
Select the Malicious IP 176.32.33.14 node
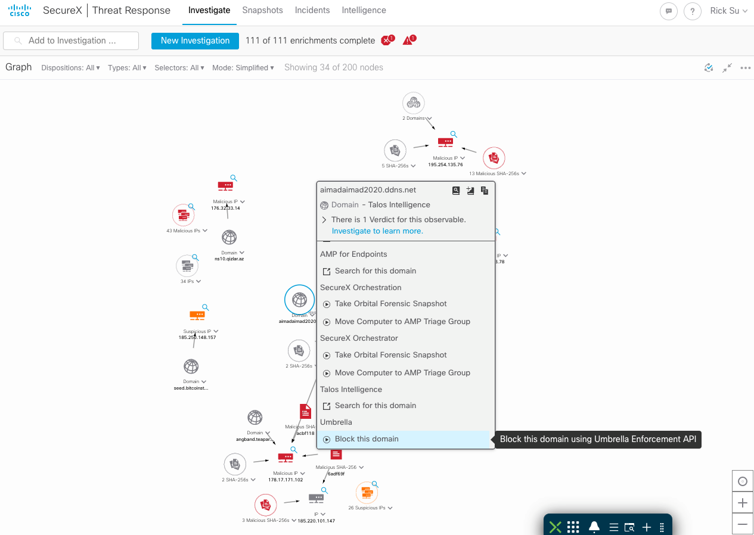pos(225,186)
